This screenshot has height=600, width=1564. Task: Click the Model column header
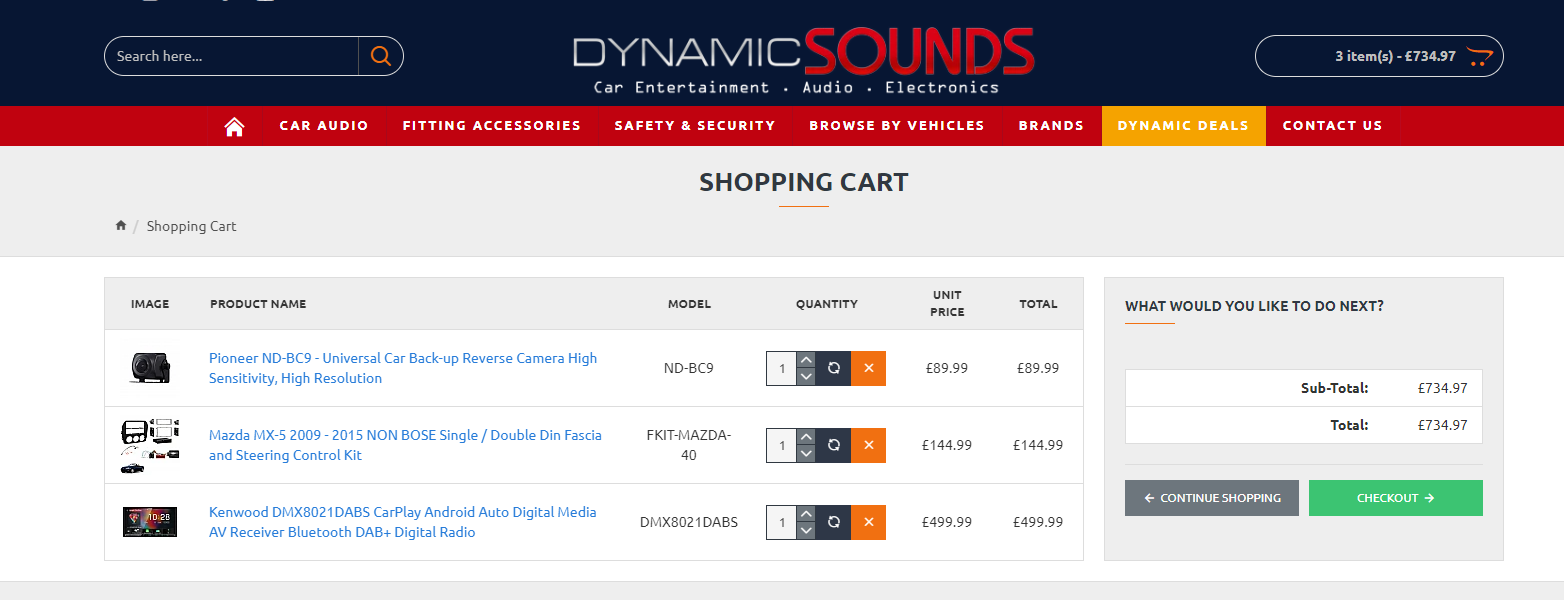[x=689, y=304]
